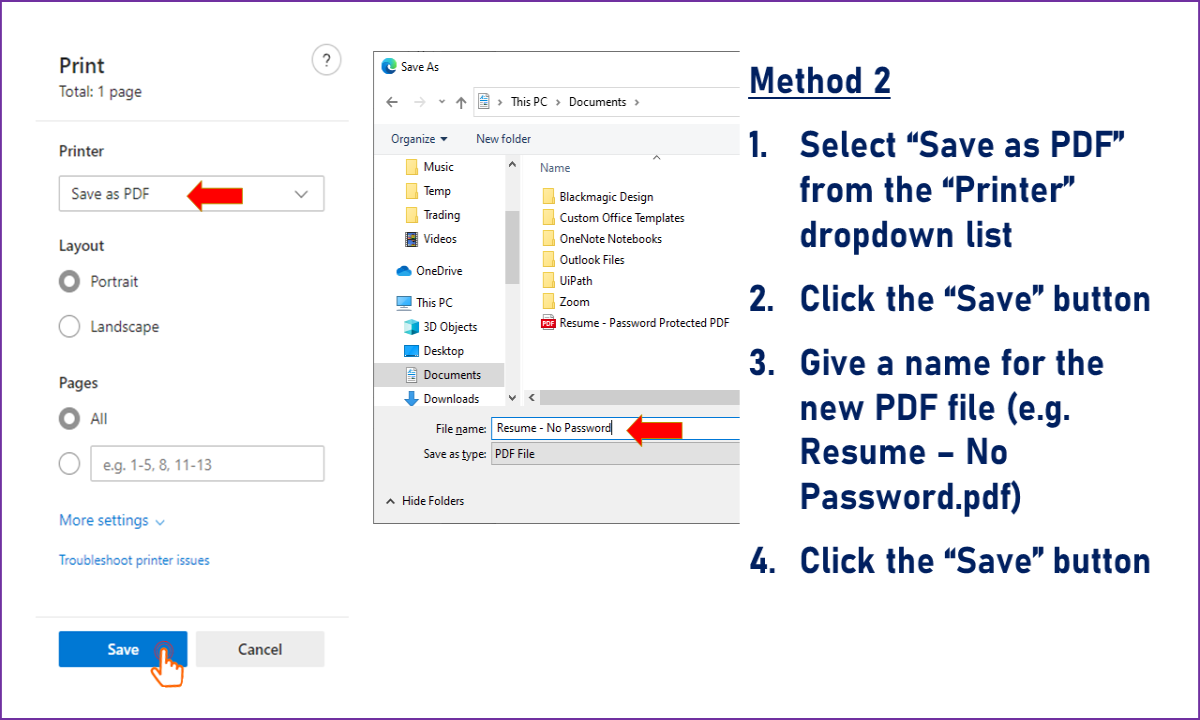Select the Landscape layout option

tap(69, 327)
